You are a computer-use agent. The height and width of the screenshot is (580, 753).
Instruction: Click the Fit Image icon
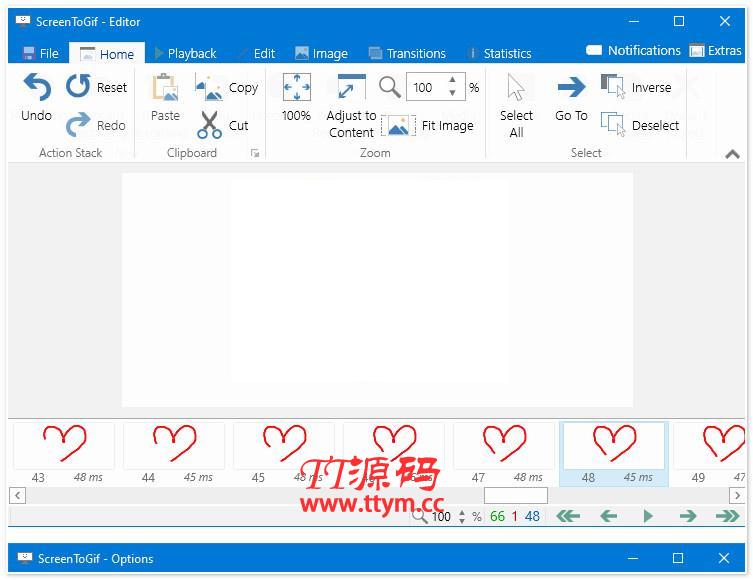point(398,125)
